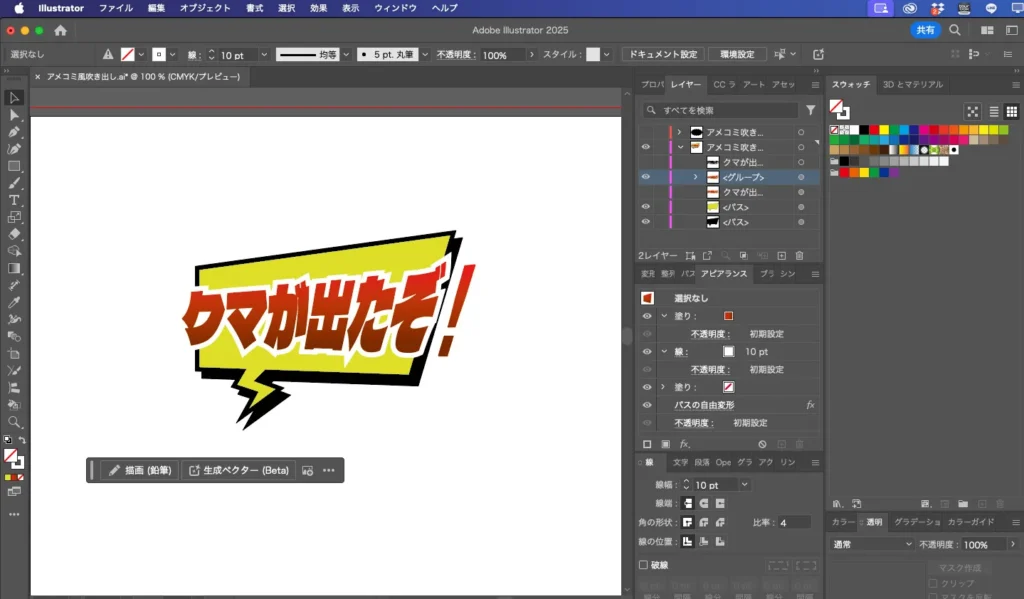1024x599 pixels.
Task: Toggle visibility of パスの自由変形 effect
Action: point(646,405)
